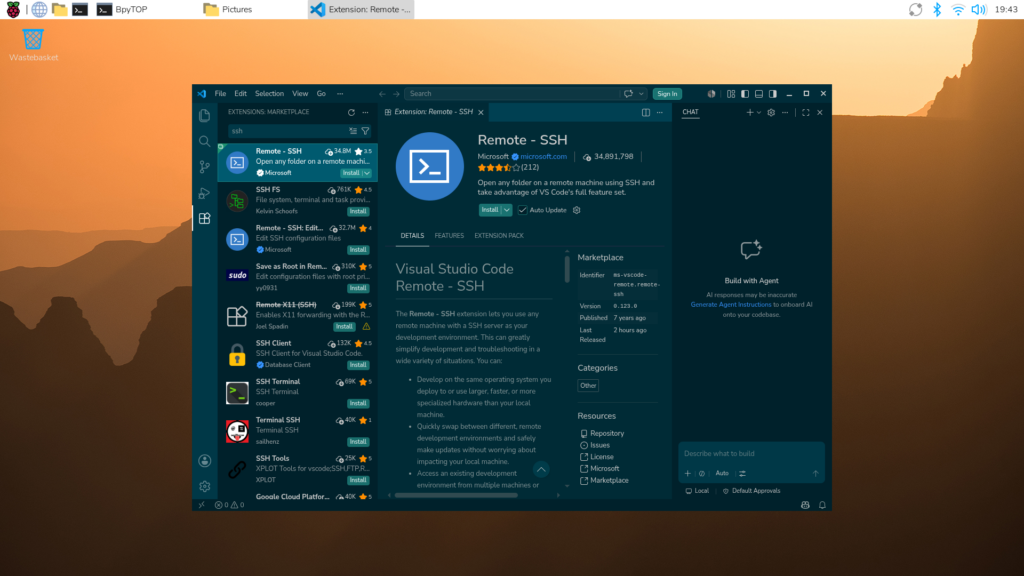Open the Copilot status icon in status bar

pos(805,505)
